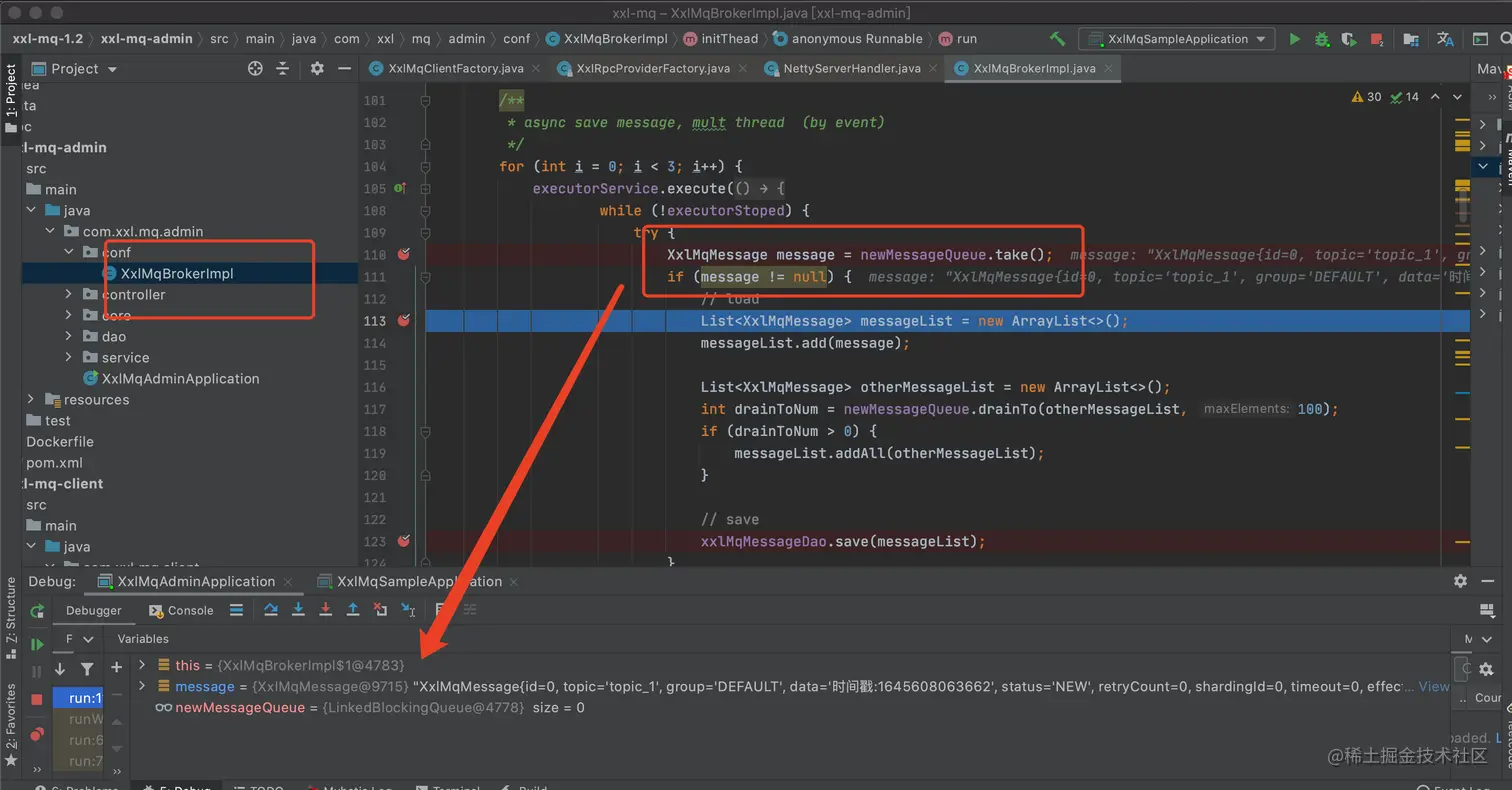Click the Drop Frame debugger icon
This screenshot has height=790, width=1512.
(380, 609)
